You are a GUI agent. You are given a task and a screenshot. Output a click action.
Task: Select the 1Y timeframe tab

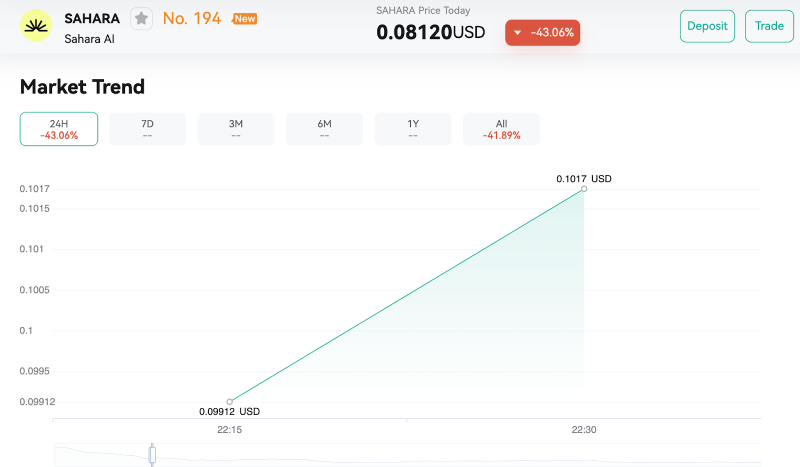pos(413,129)
